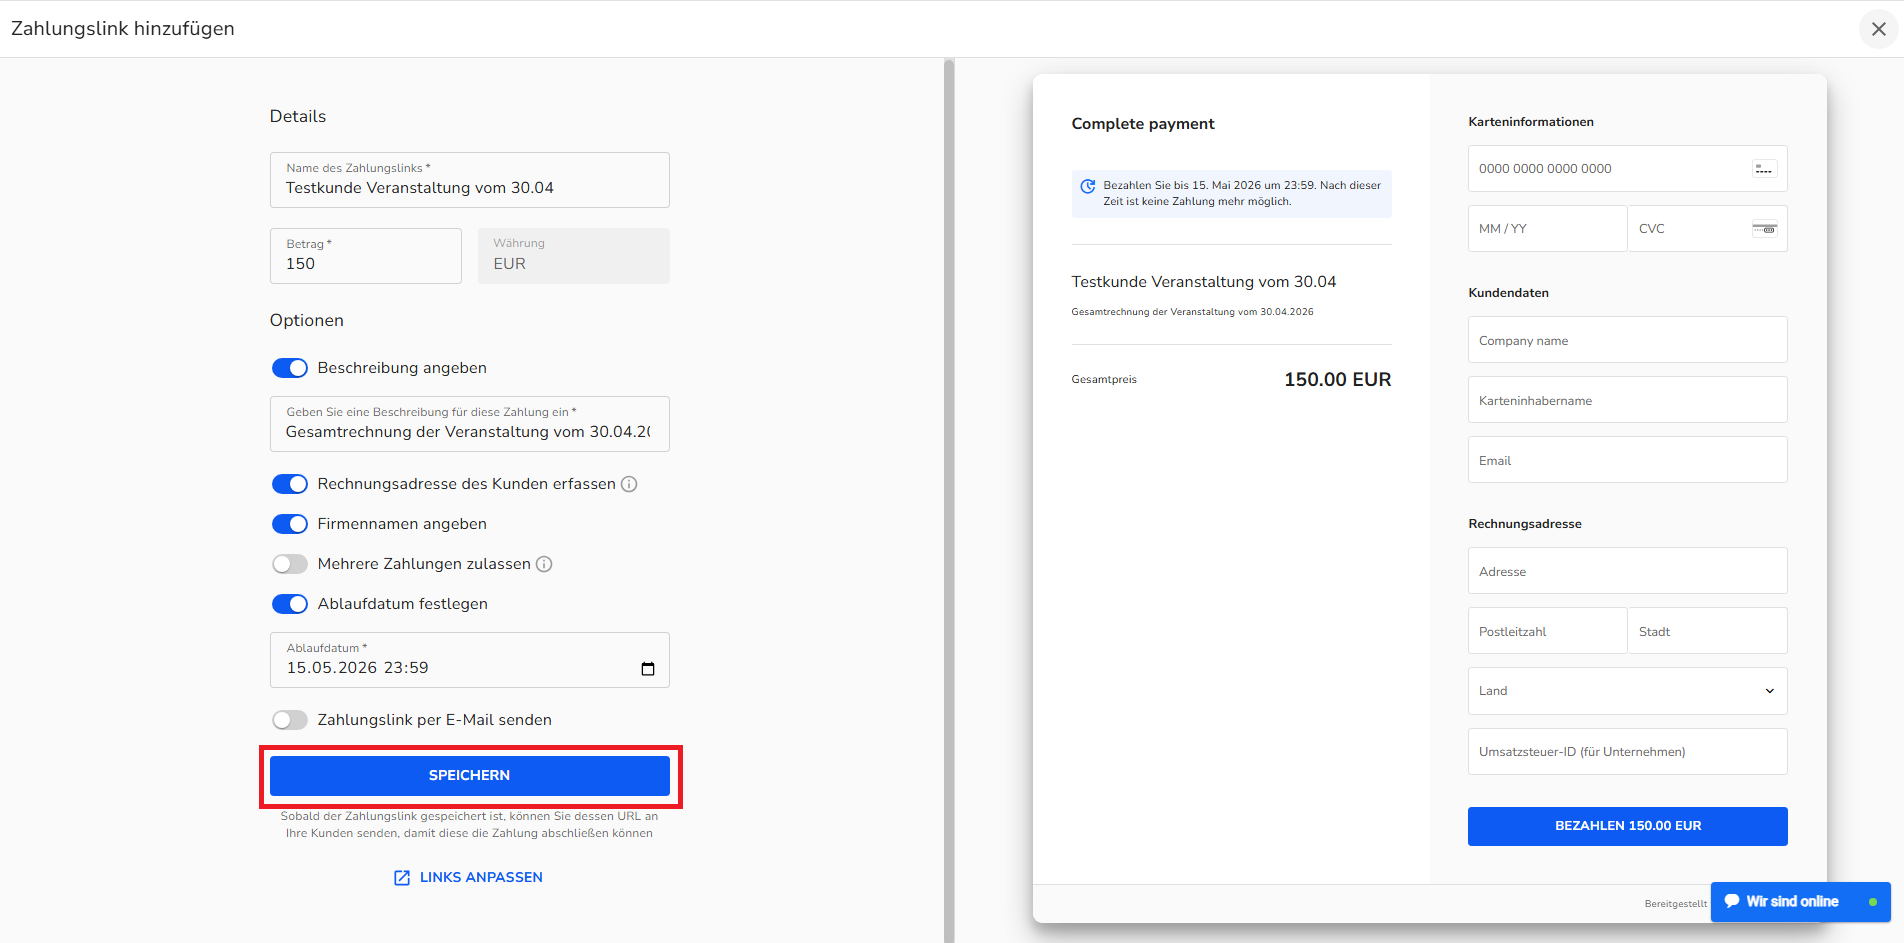Click the card brand icon in card number field
This screenshot has width=1904, height=943.
(x=1764, y=169)
